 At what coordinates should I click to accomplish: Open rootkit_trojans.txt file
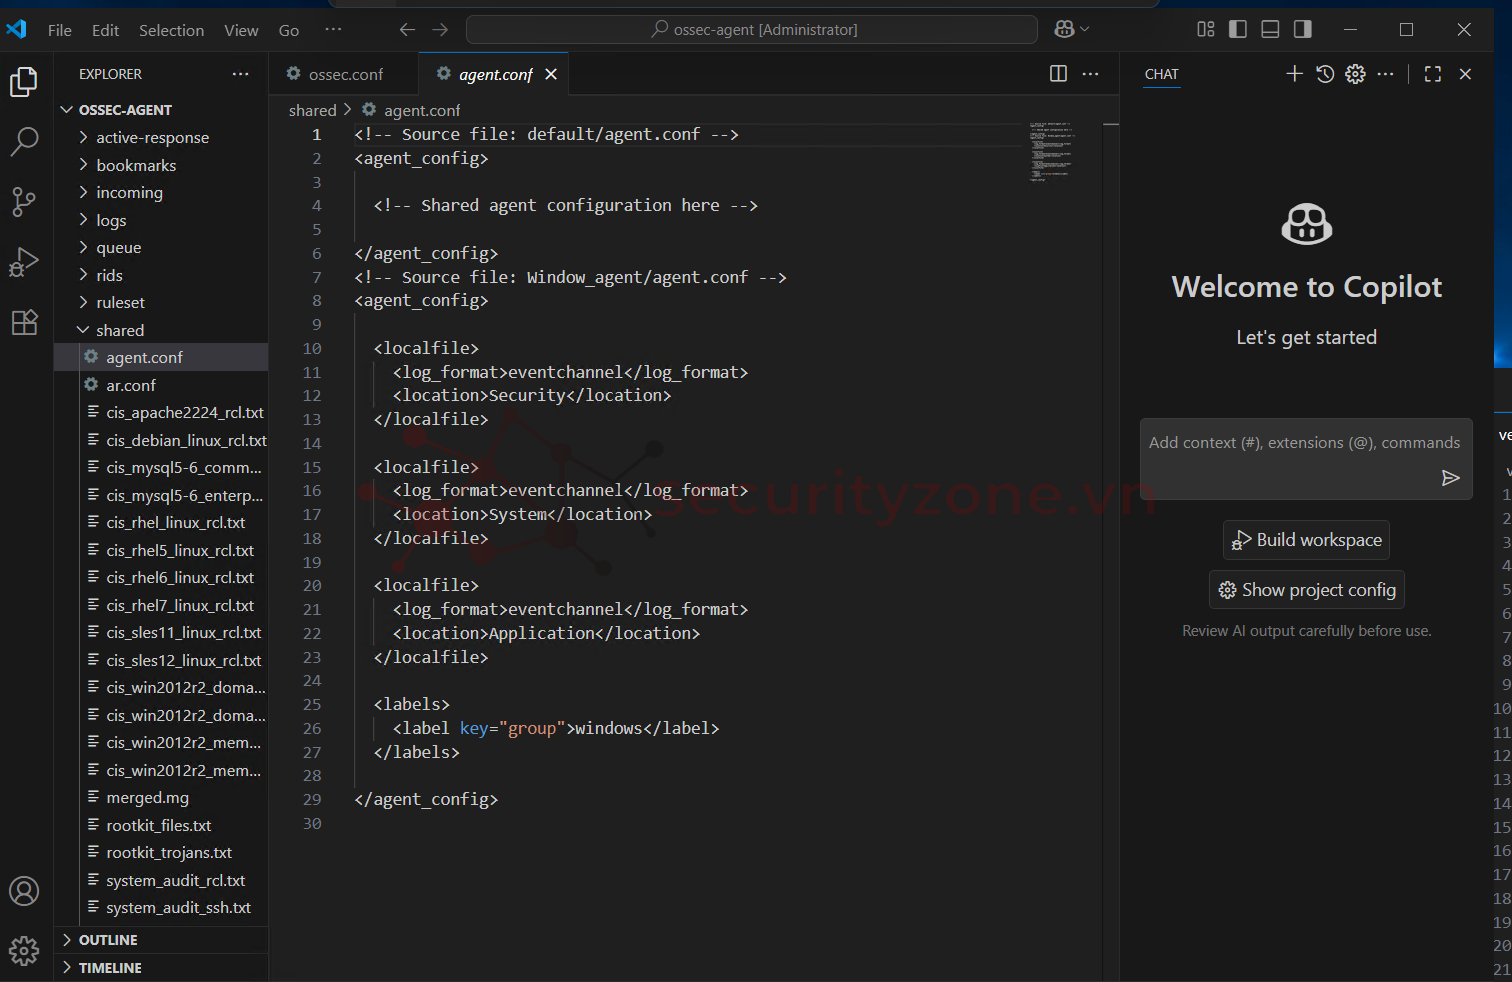(x=161, y=853)
